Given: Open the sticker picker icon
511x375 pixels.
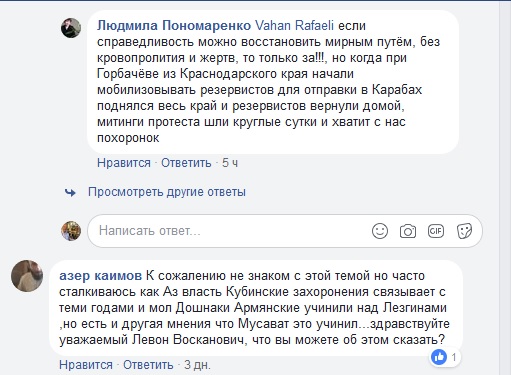Looking at the screenshot, I should coord(464,231).
